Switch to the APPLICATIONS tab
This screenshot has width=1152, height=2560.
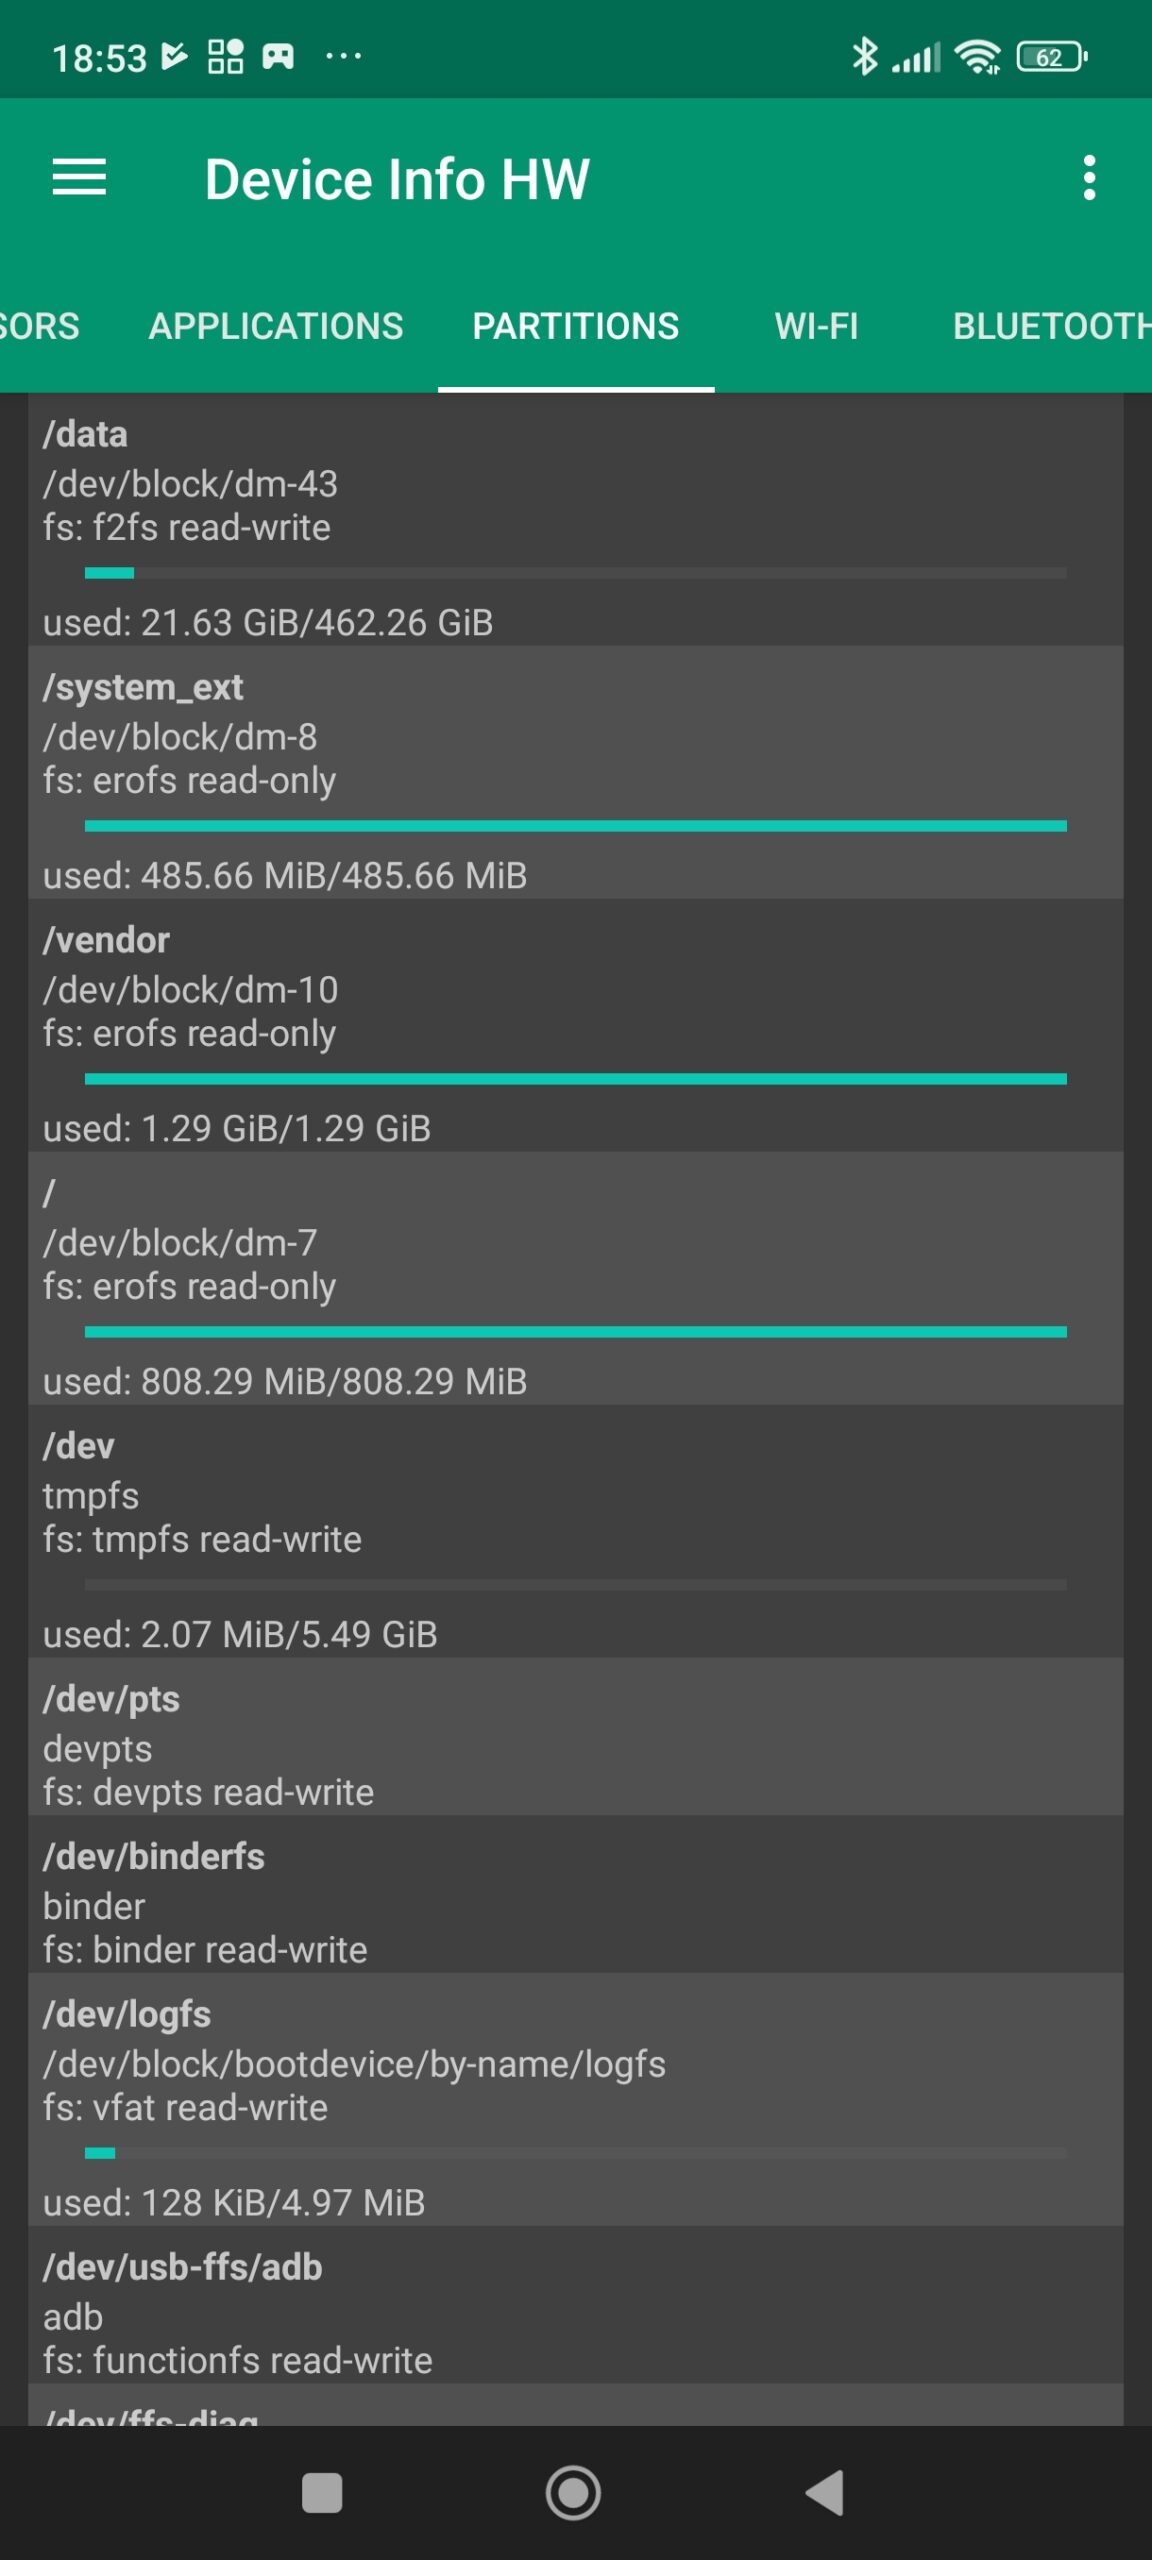coord(276,326)
